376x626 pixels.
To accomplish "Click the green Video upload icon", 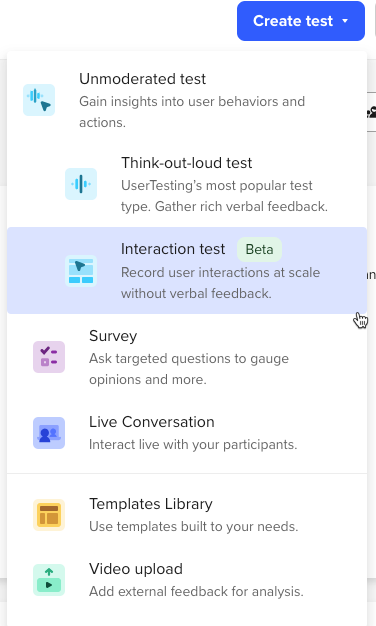I will pos(49,580).
